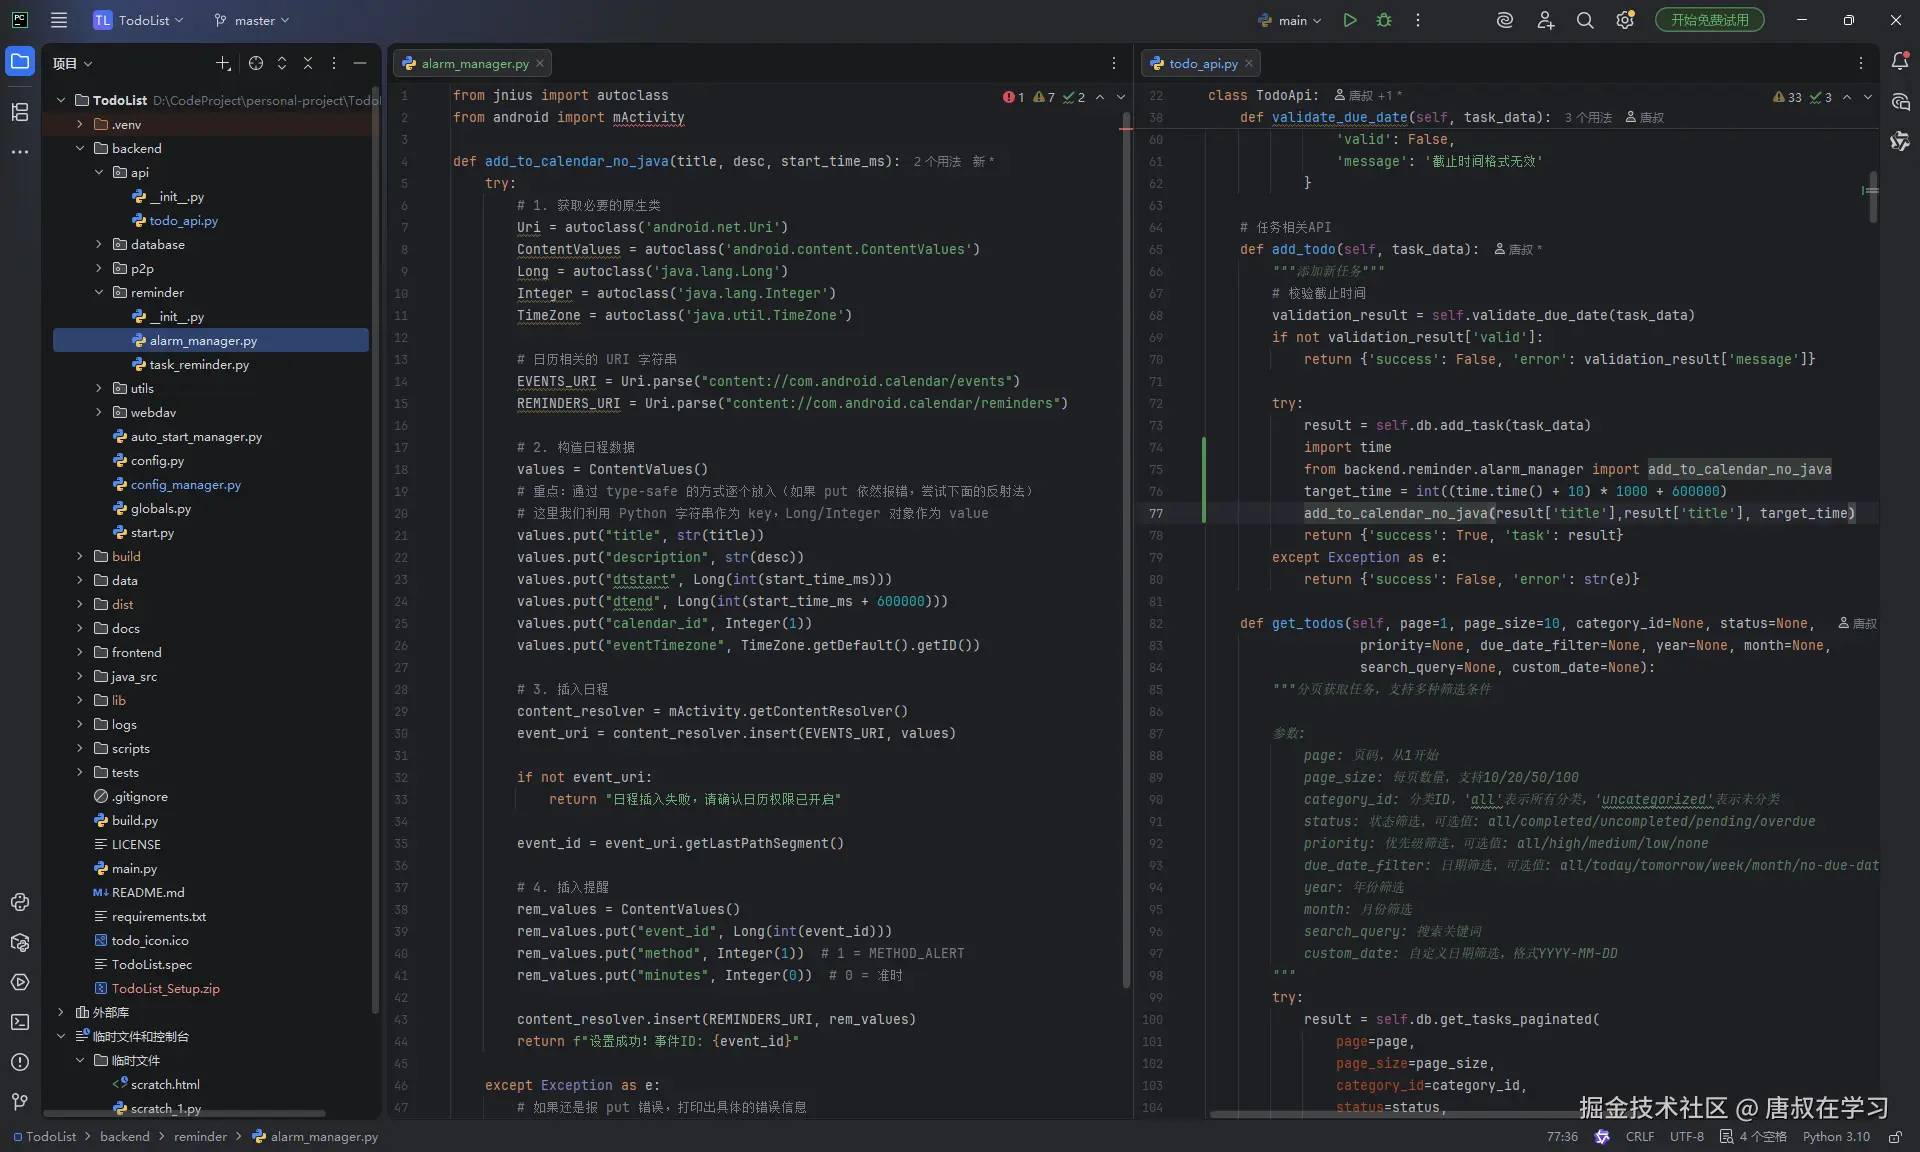Open the Notifications bell icon
This screenshot has width=1920, height=1152.
[x=1900, y=62]
